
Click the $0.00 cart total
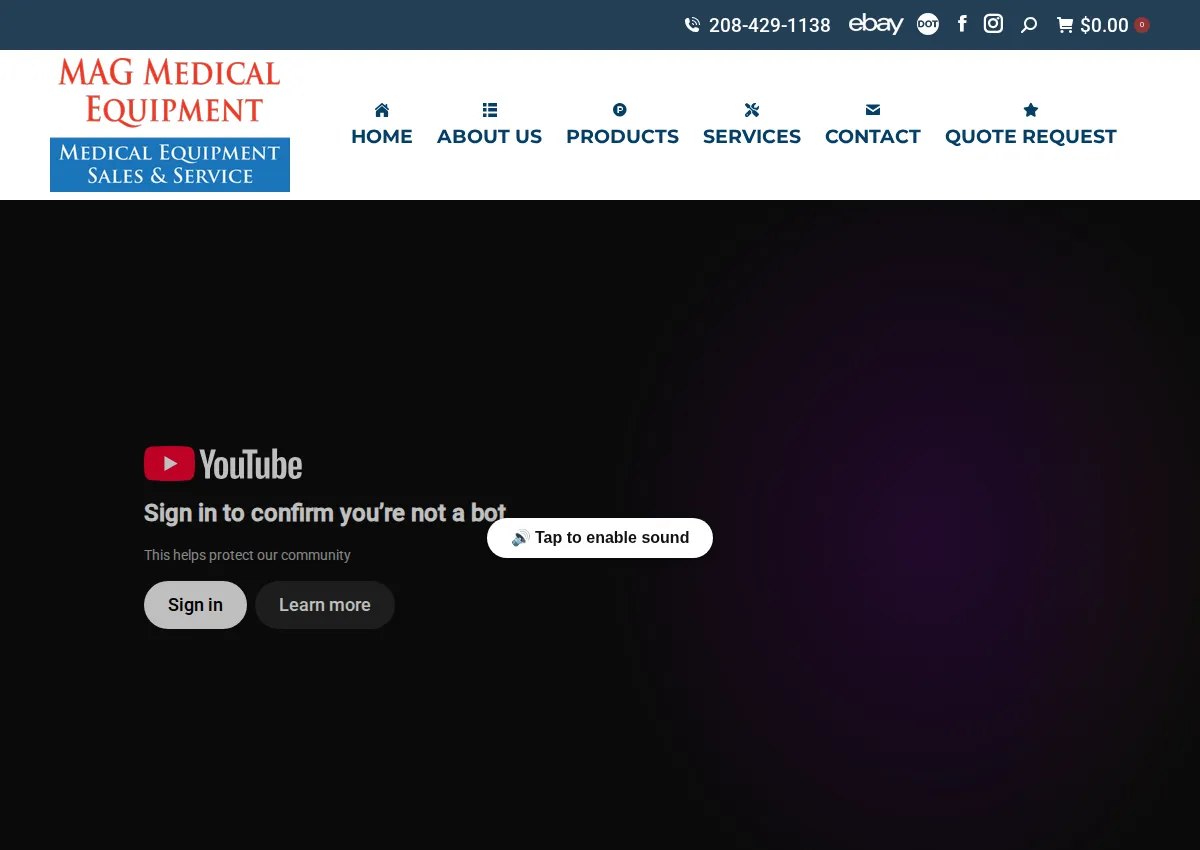tap(1105, 25)
